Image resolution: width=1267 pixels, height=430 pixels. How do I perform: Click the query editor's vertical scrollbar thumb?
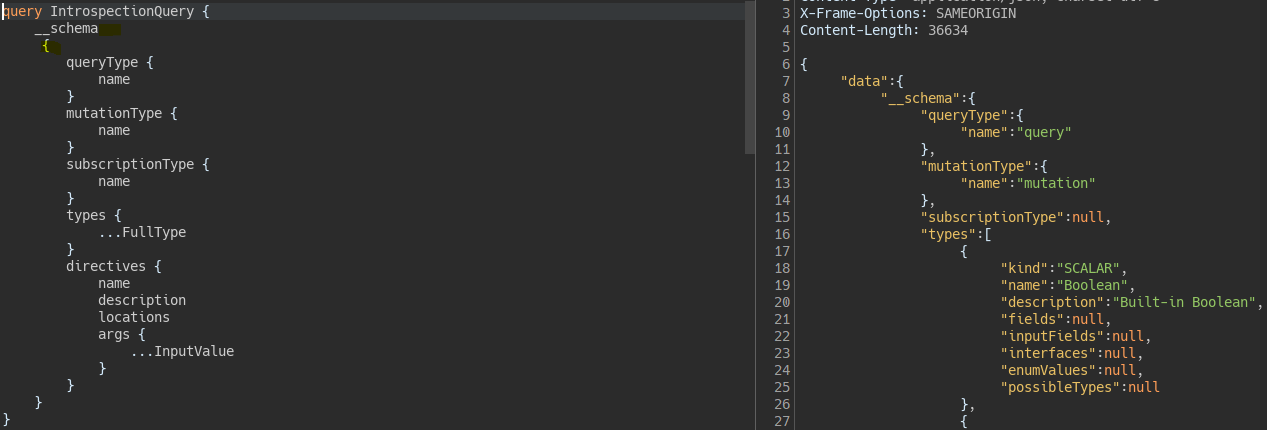[x=750, y=77]
